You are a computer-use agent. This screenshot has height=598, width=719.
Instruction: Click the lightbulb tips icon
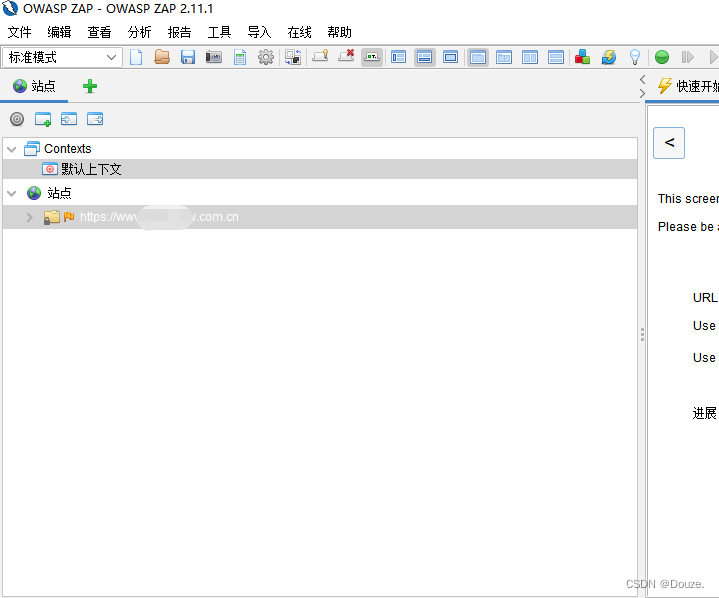tap(635, 57)
